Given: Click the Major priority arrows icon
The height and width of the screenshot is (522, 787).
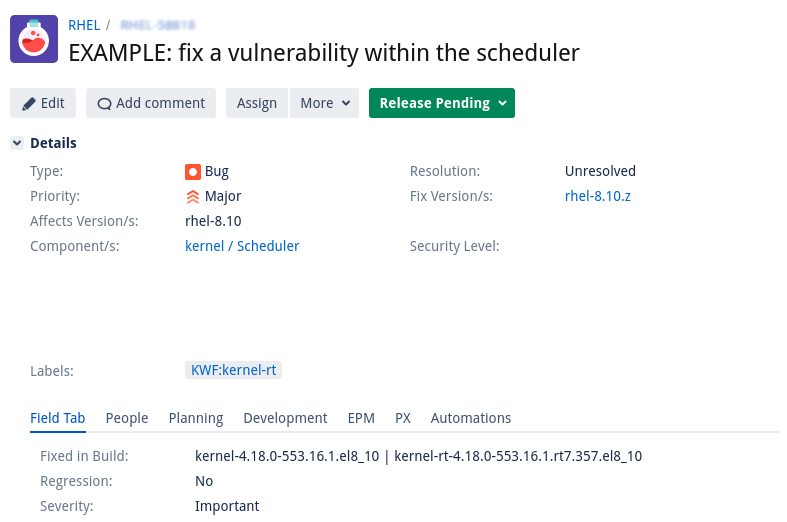Looking at the screenshot, I should tap(193, 196).
